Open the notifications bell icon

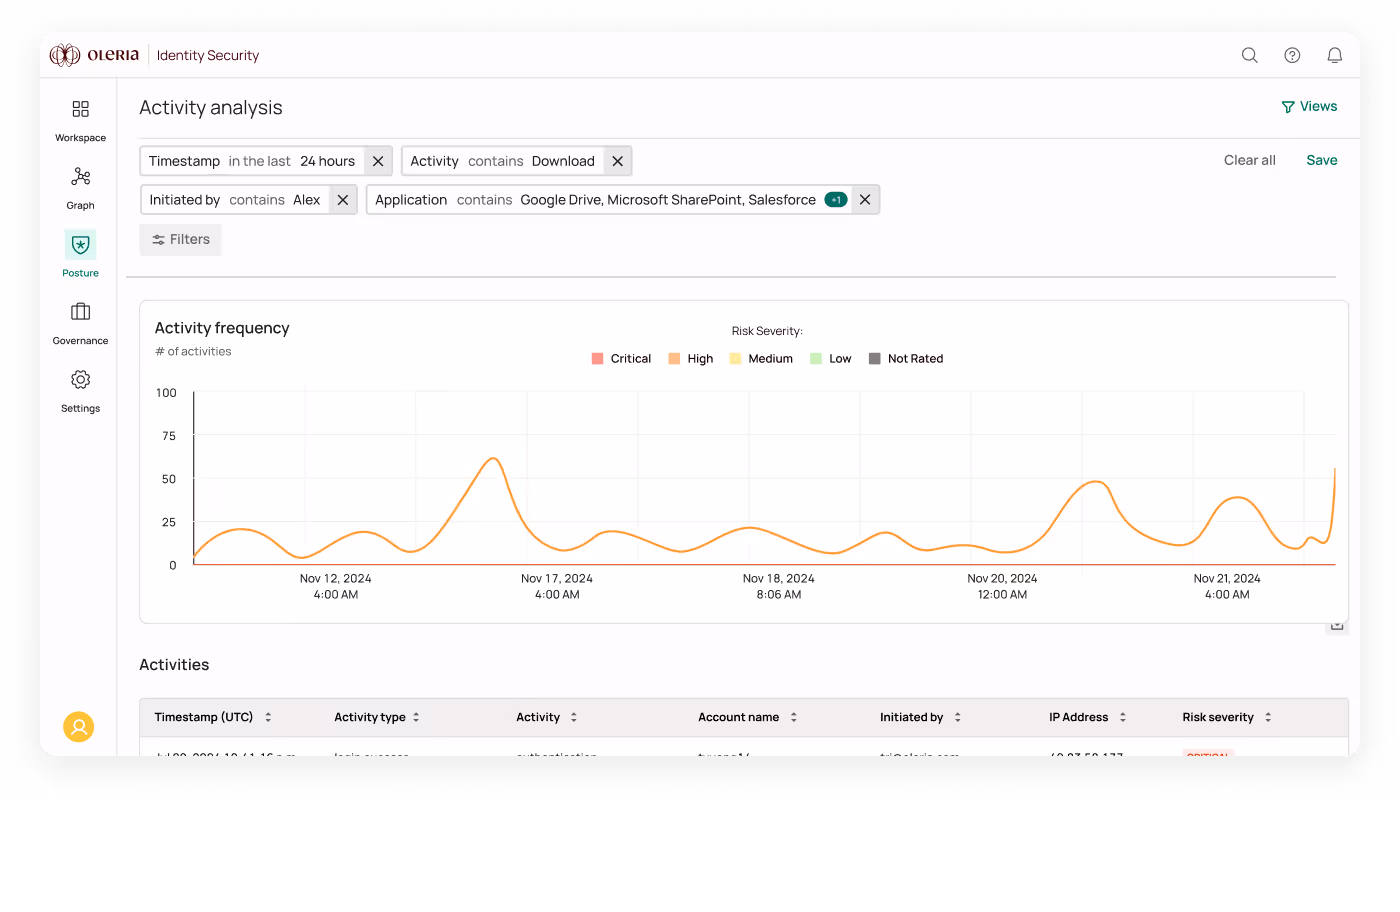coord(1334,55)
